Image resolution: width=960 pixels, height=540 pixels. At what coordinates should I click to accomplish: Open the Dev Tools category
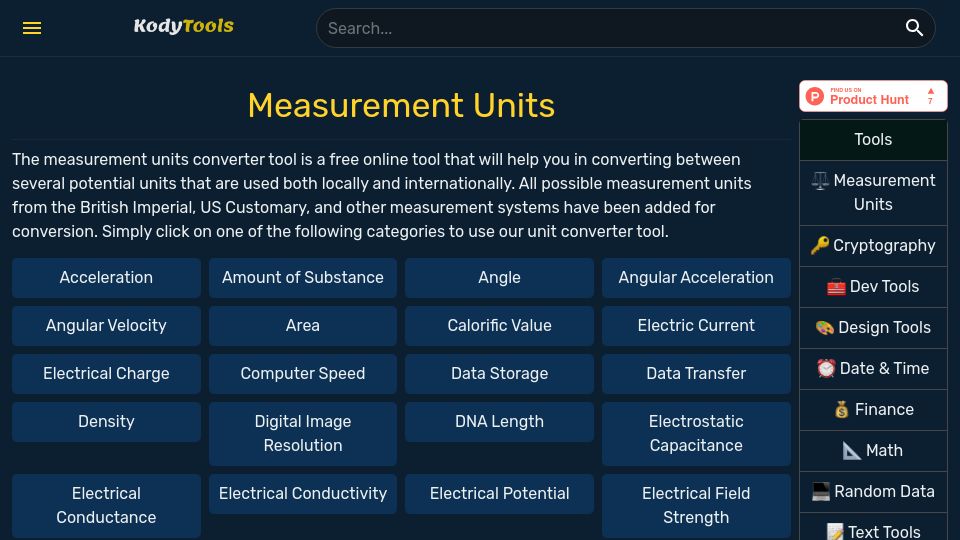tap(873, 287)
